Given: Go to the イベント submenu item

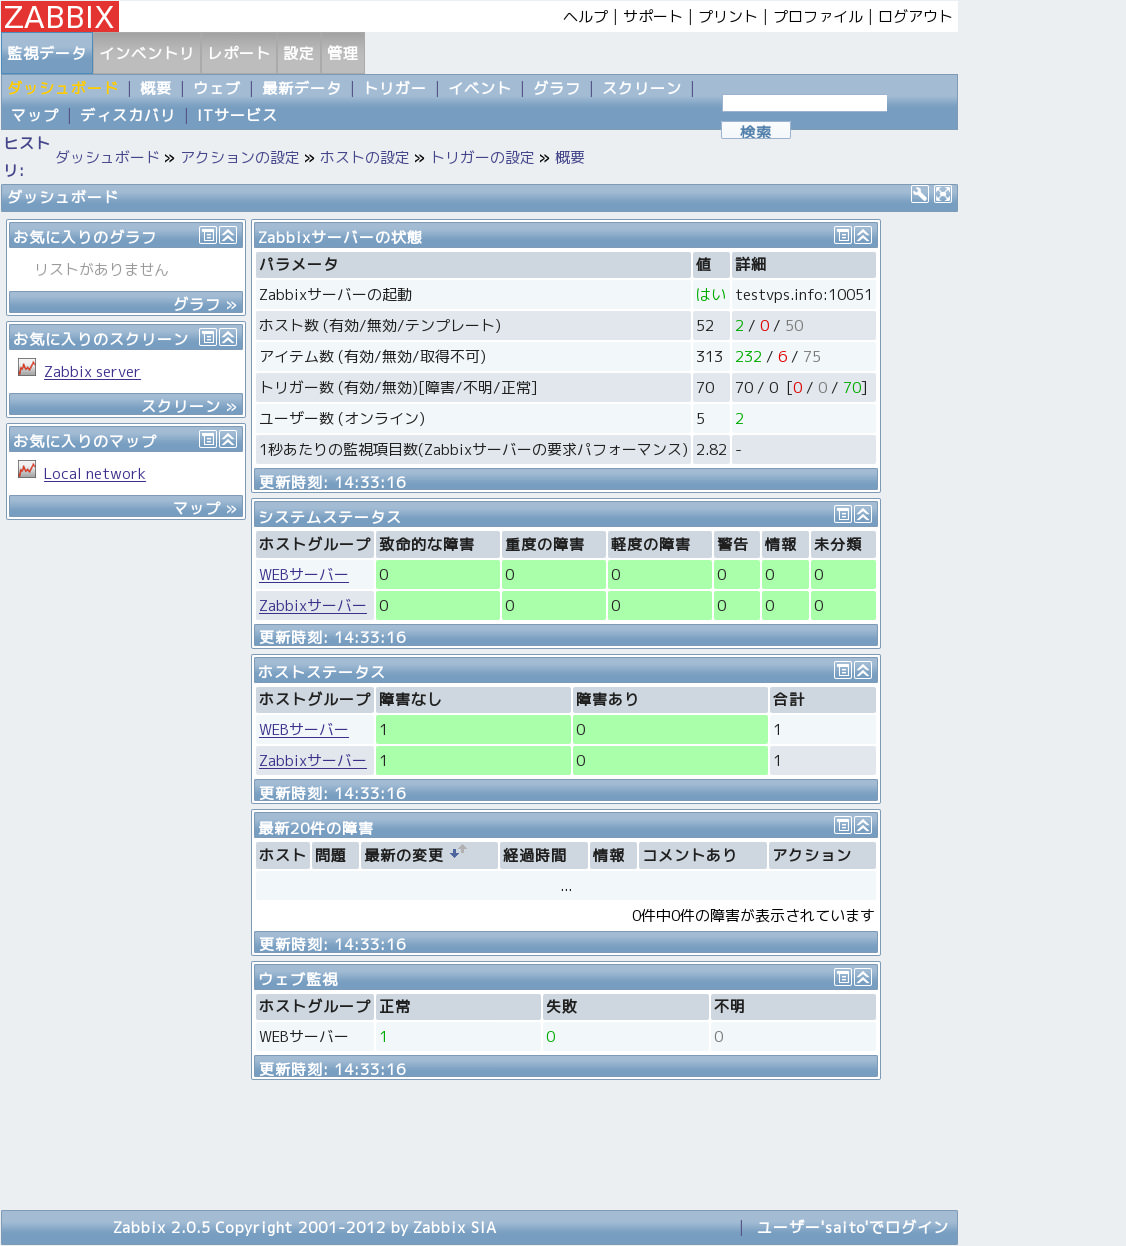Looking at the screenshot, I should (479, 88).
